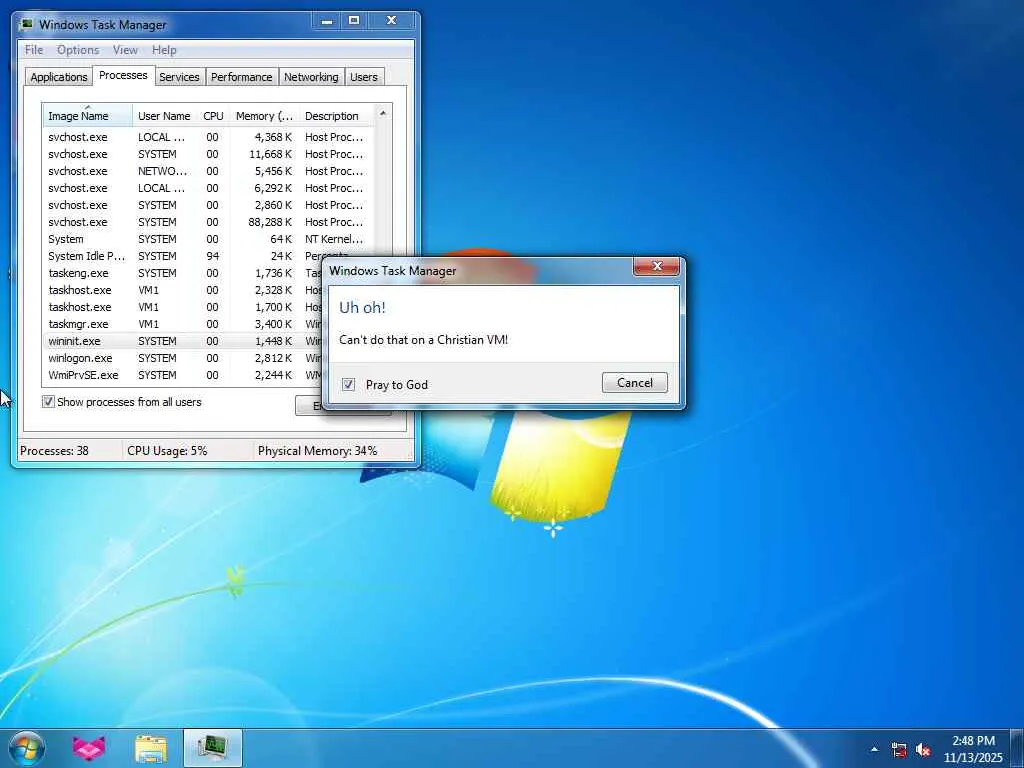Open the clock showing 2:48 PM

click(973, 749)
